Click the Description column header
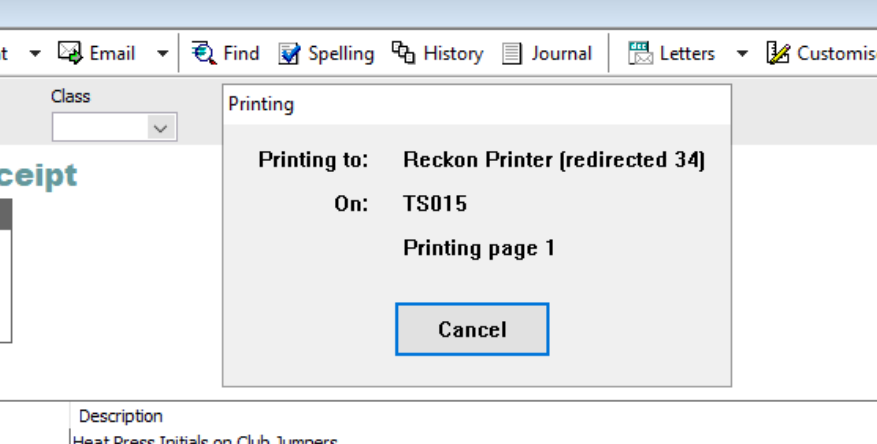877x444 pixels. (x=121, y=416)
